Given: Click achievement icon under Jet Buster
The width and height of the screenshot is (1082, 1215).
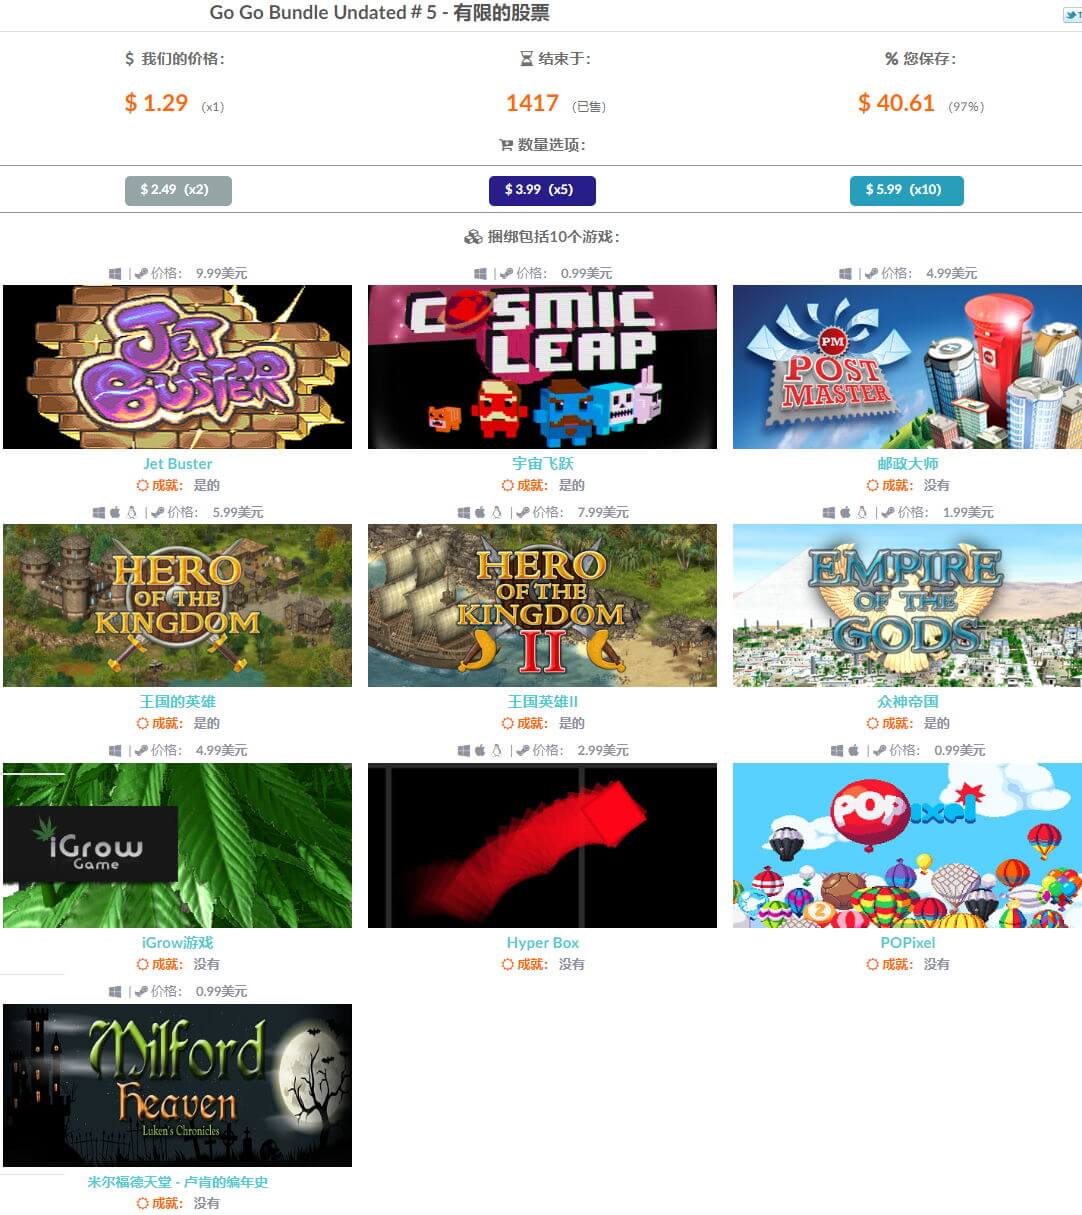Looking at the screenshot, I should click(142, 485).
